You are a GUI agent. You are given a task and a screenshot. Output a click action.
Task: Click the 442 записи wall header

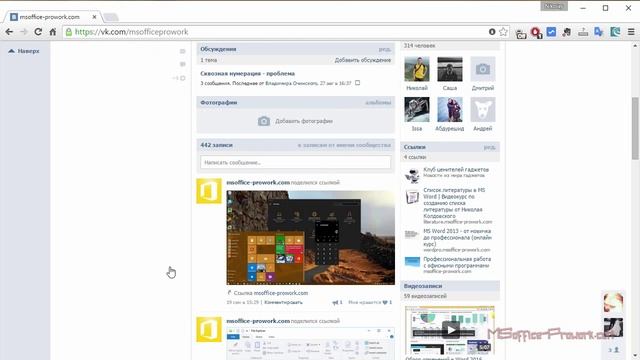pyautogui.click(x=216, y=145)
